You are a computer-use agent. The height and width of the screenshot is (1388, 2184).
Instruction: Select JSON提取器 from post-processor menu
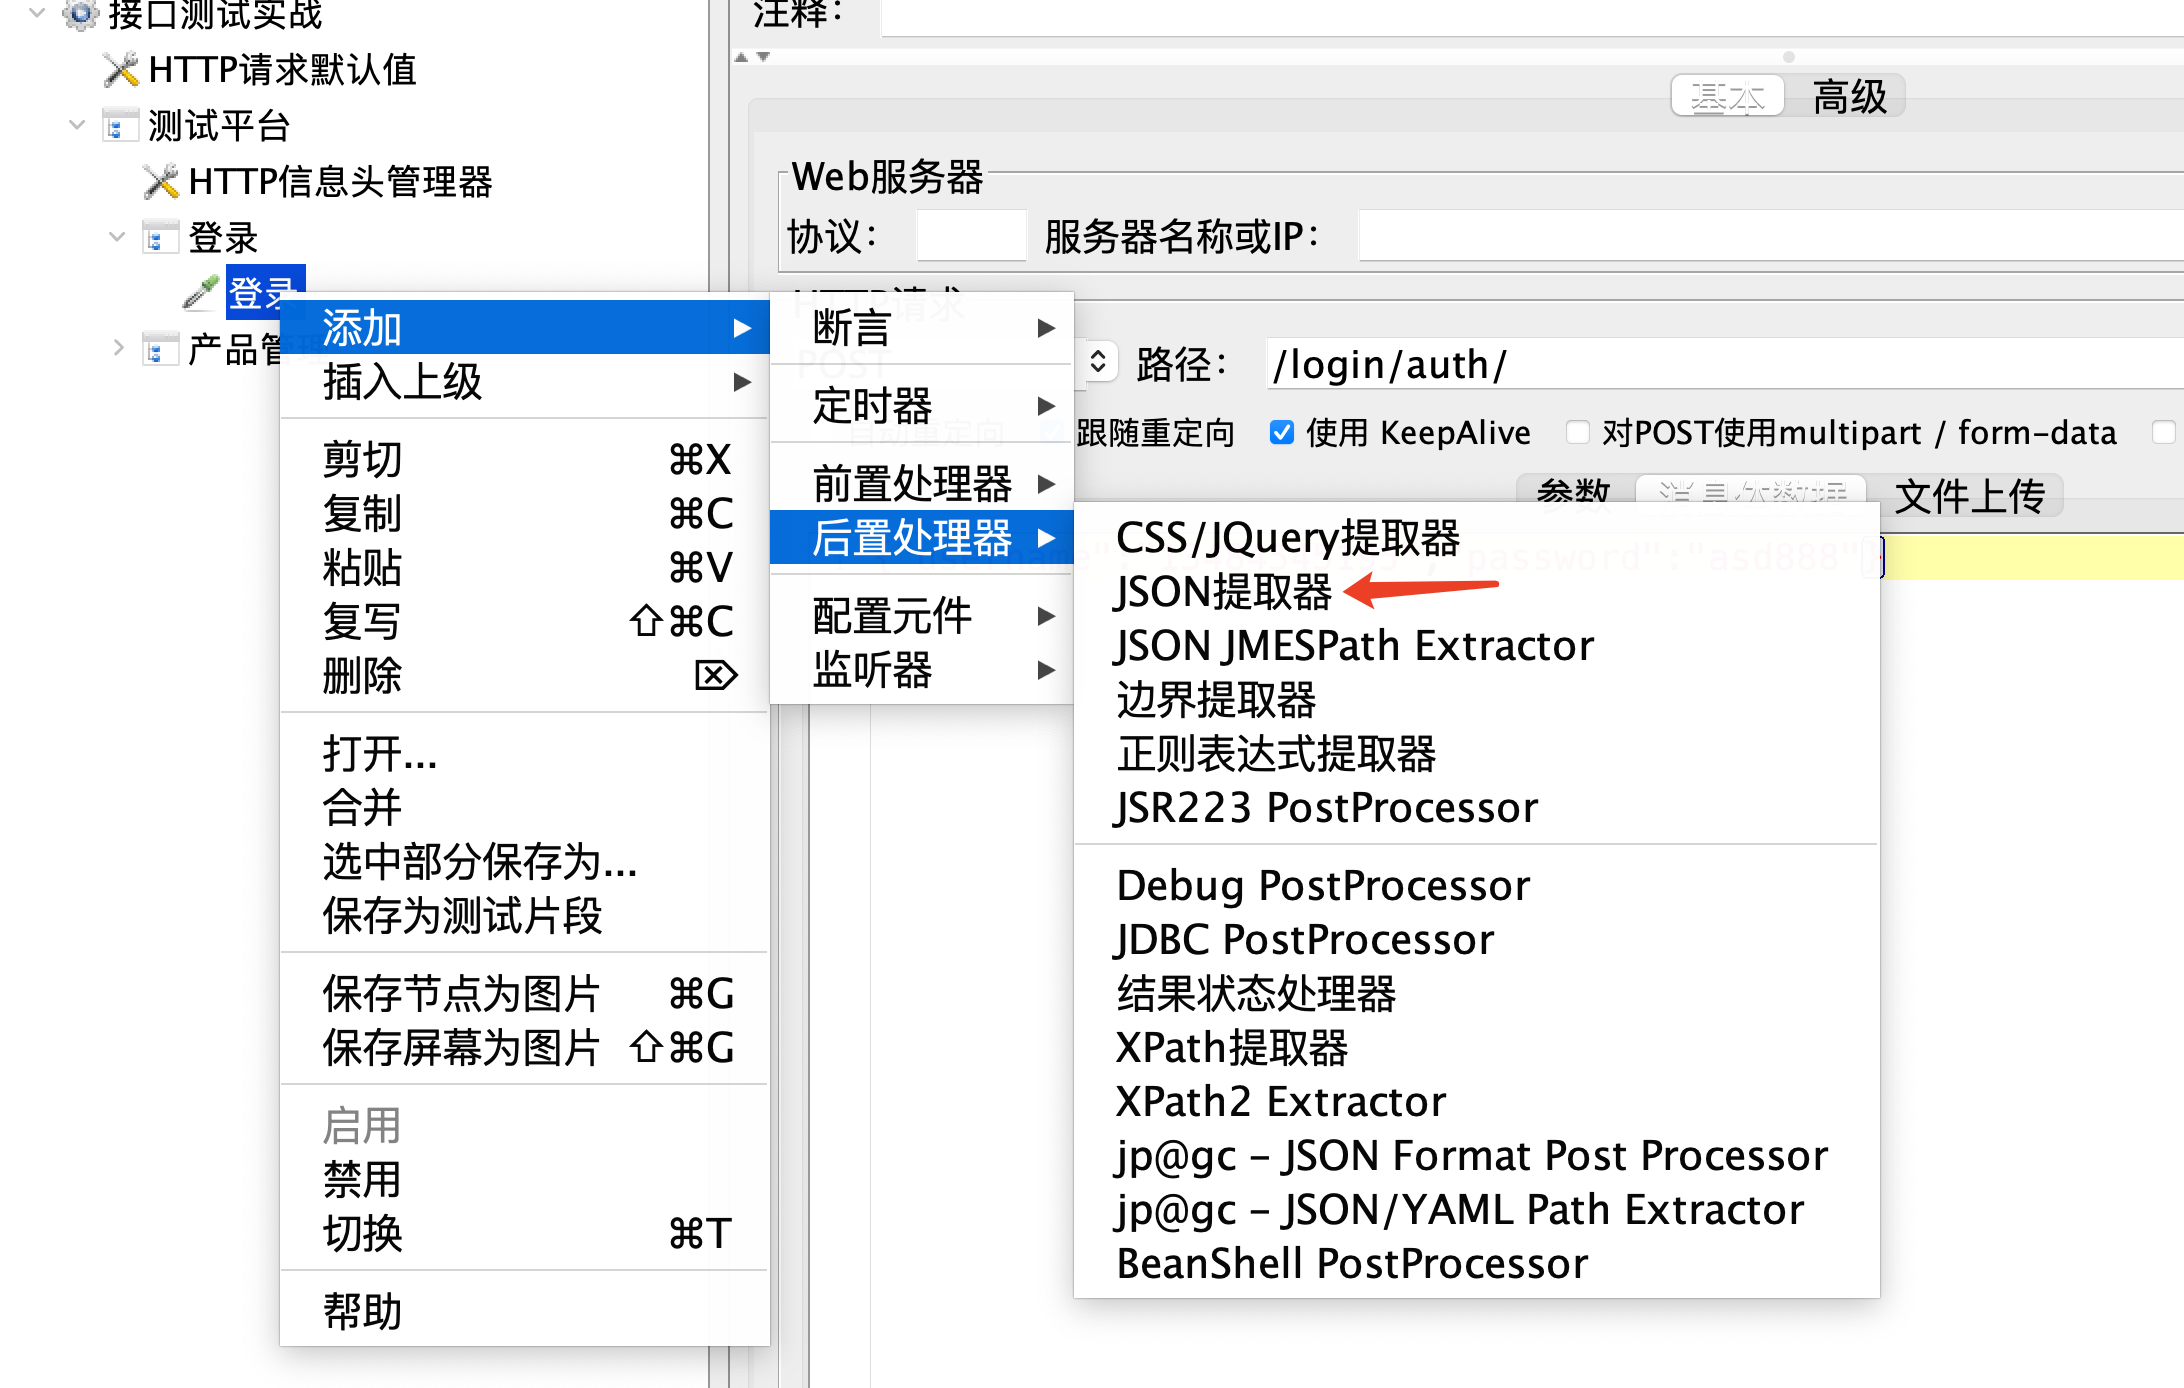pyautogui.click(x=1224, y=592)
